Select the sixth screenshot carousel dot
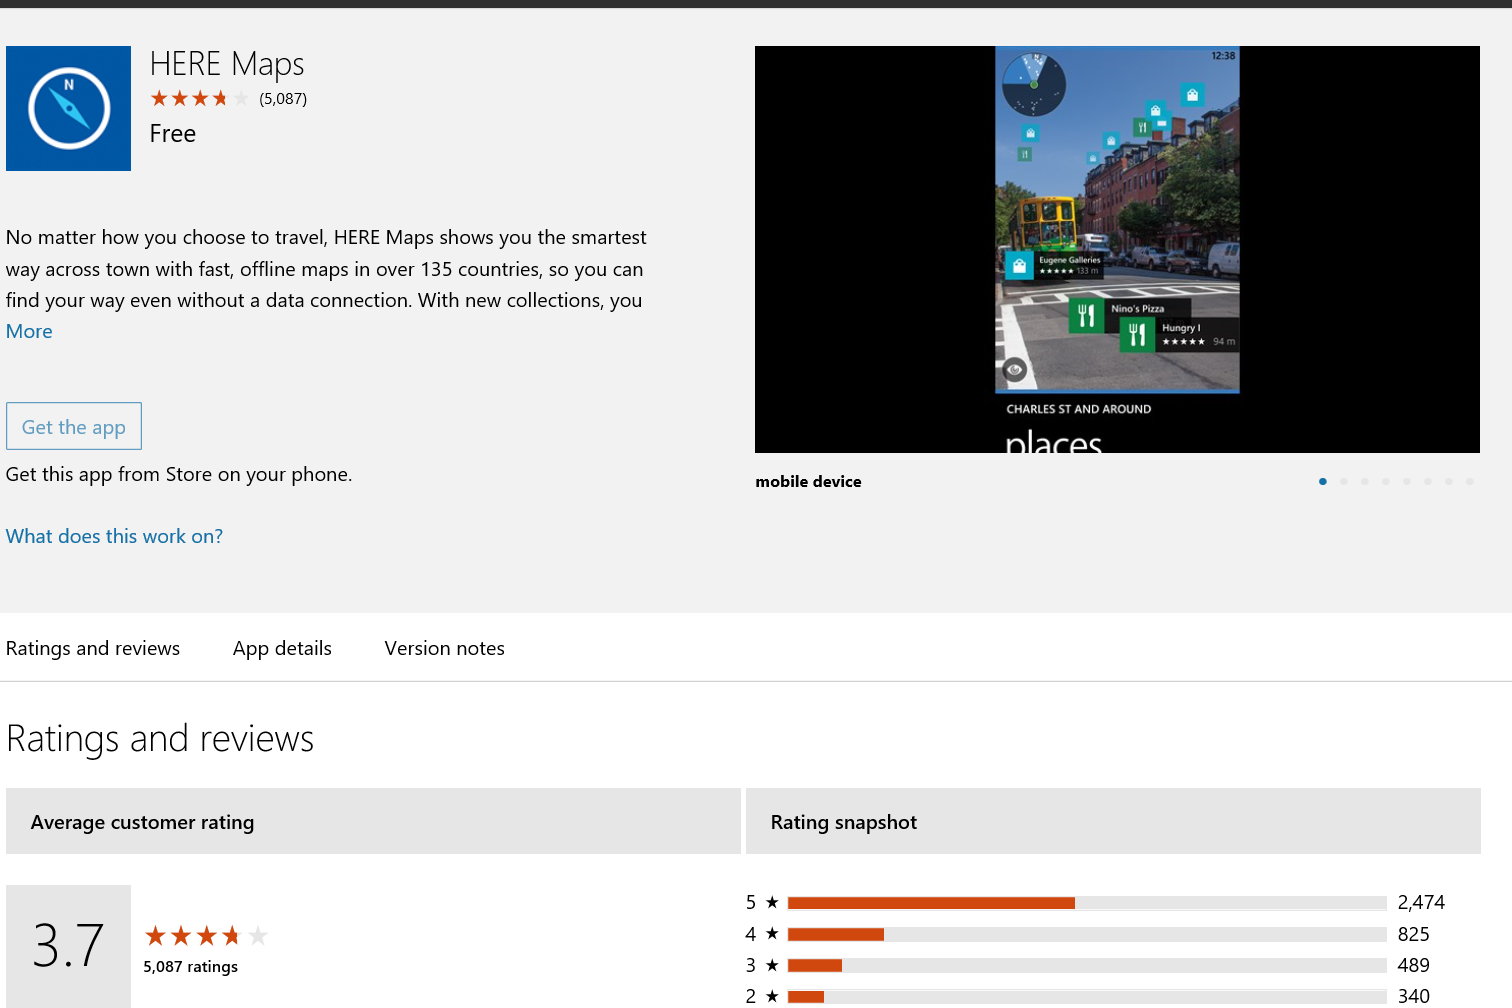 point(1428,482)
